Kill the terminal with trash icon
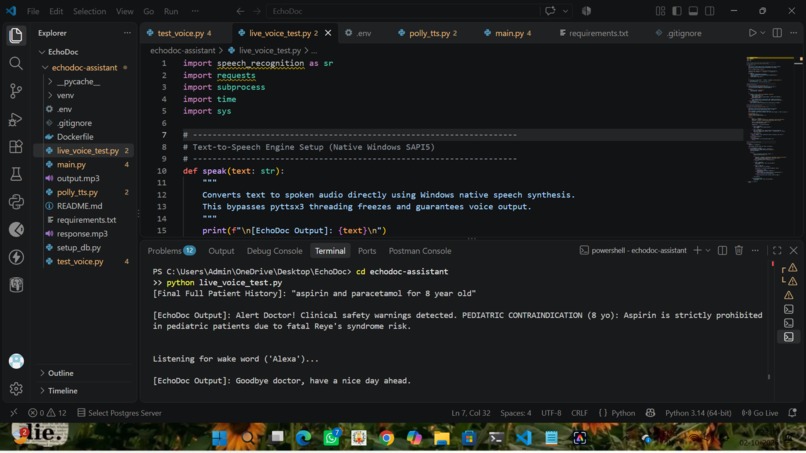Viewport: 806px width, 453px height. (x=739, y=250)
